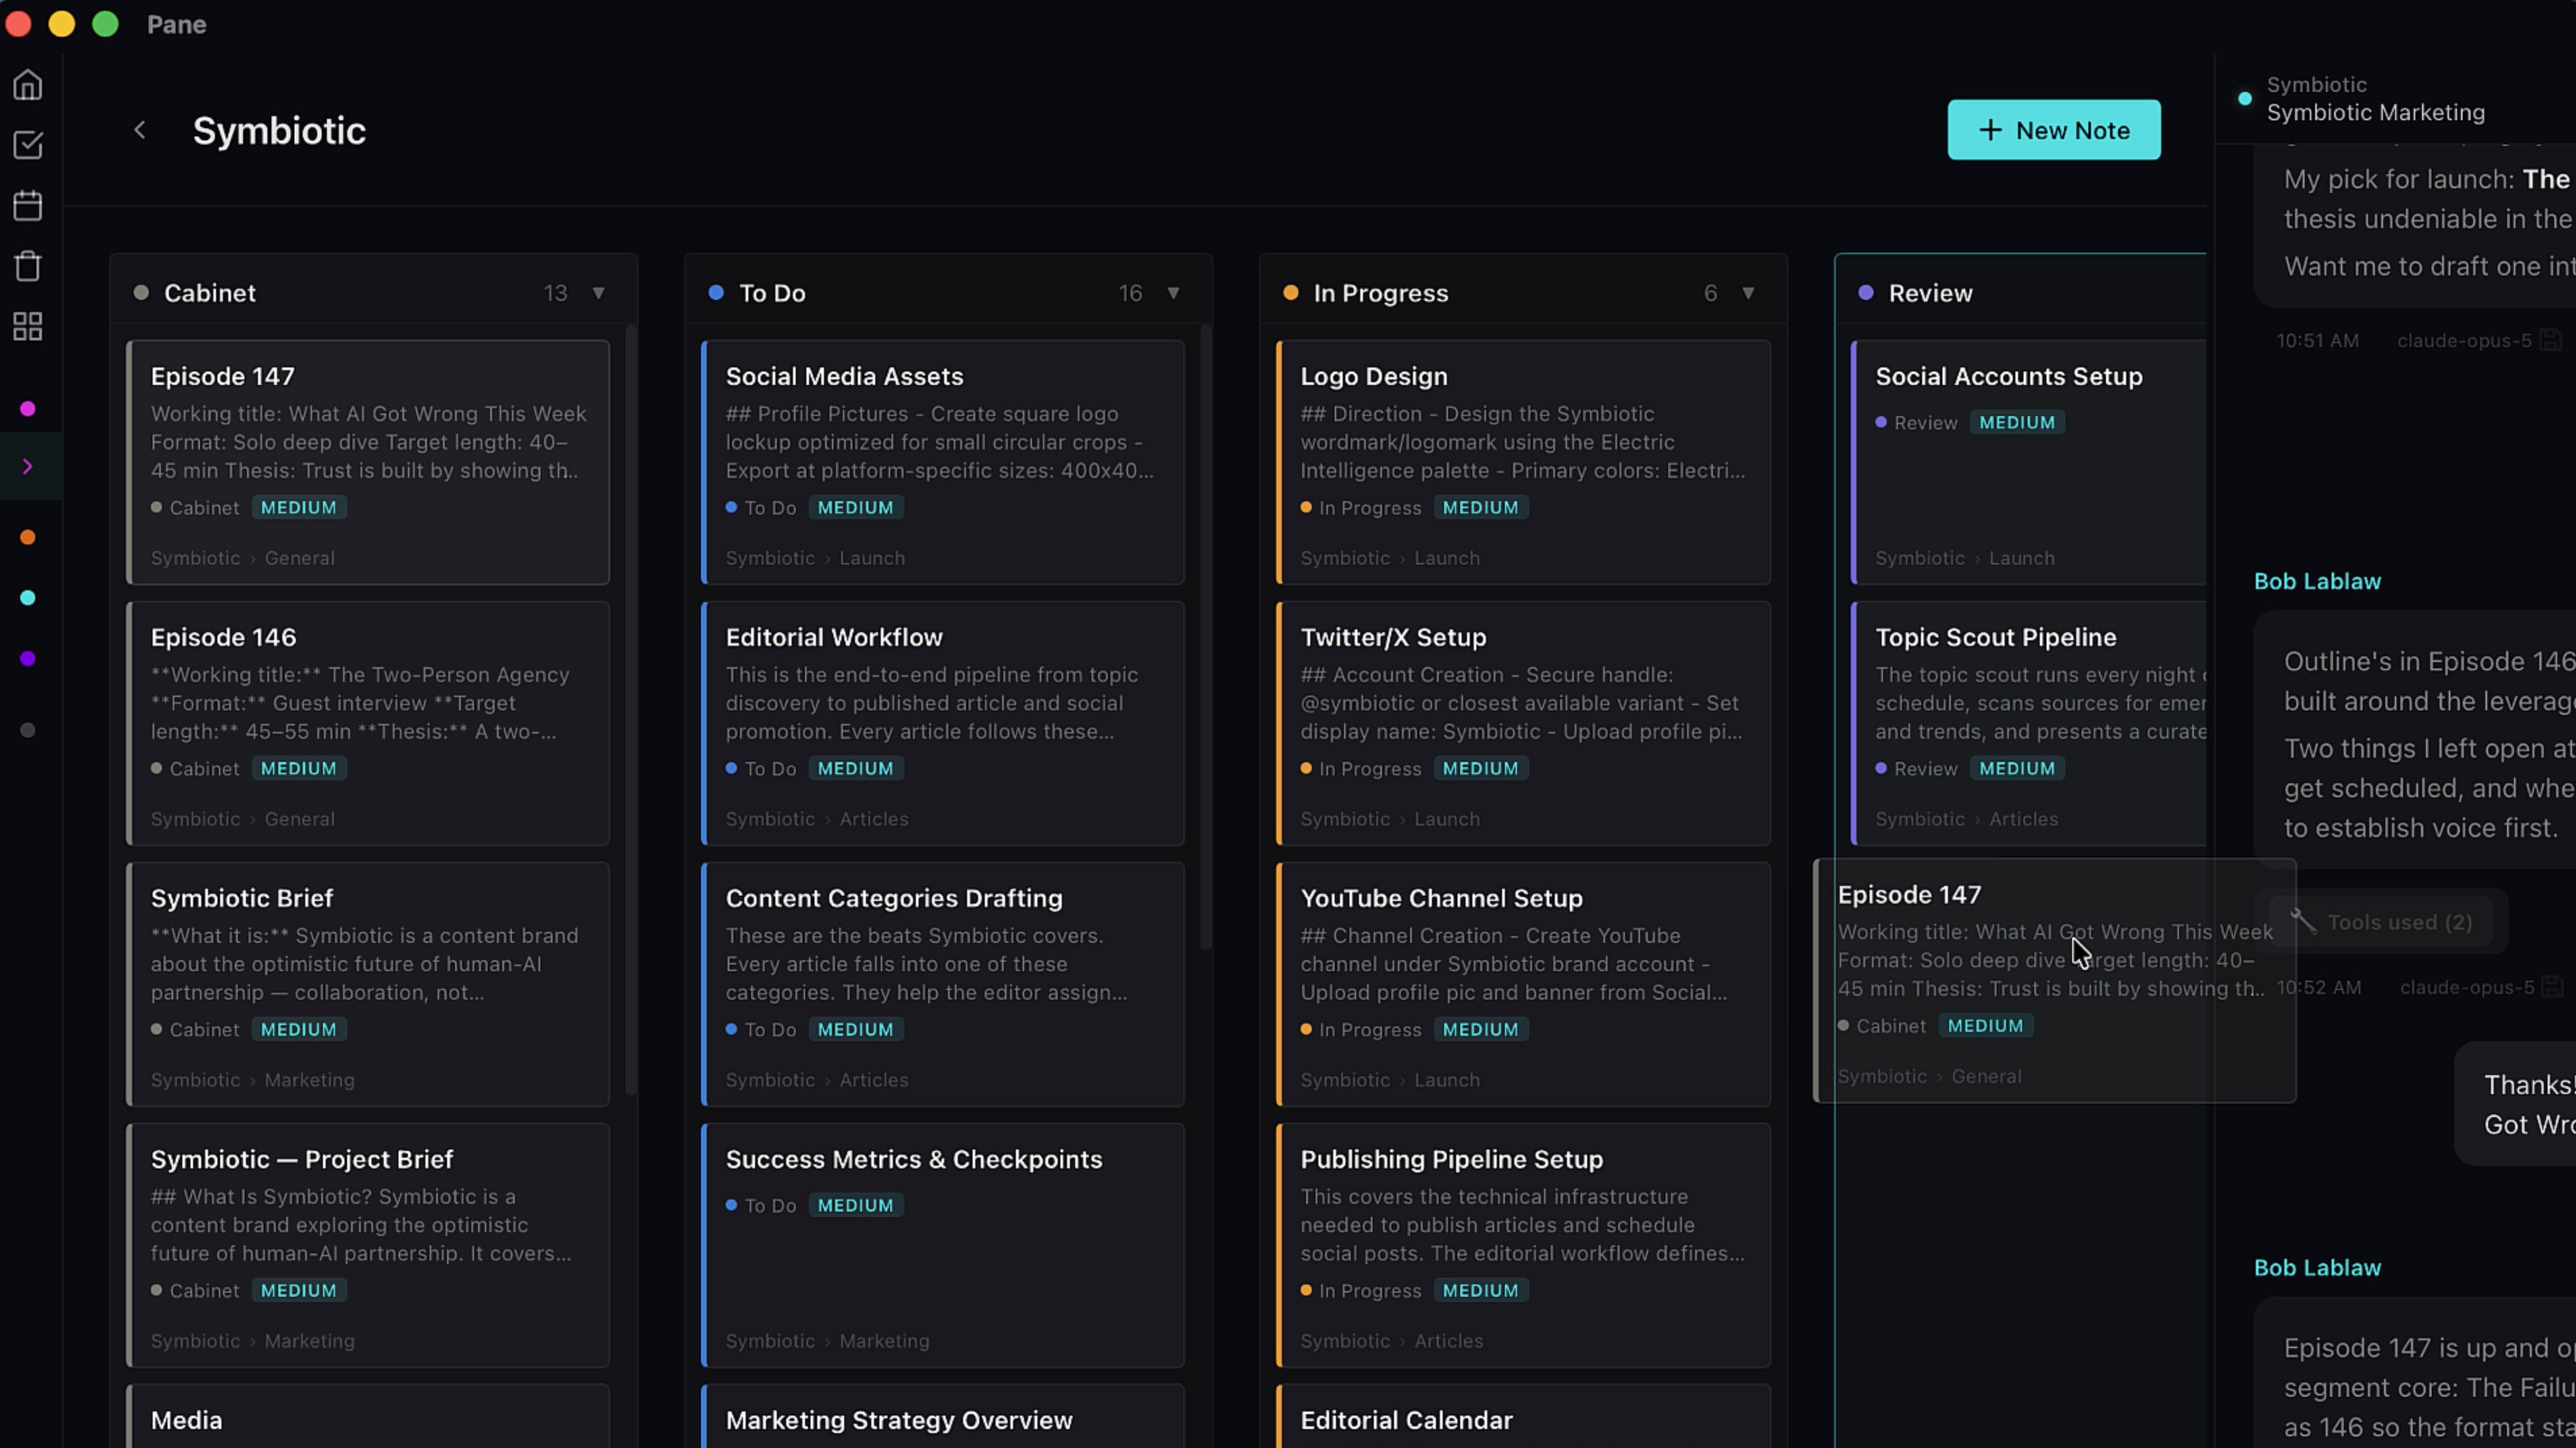The width and height of the screenshot is (2576, 1448).
Task: Click the Review column header
Action: [2021, 293]
